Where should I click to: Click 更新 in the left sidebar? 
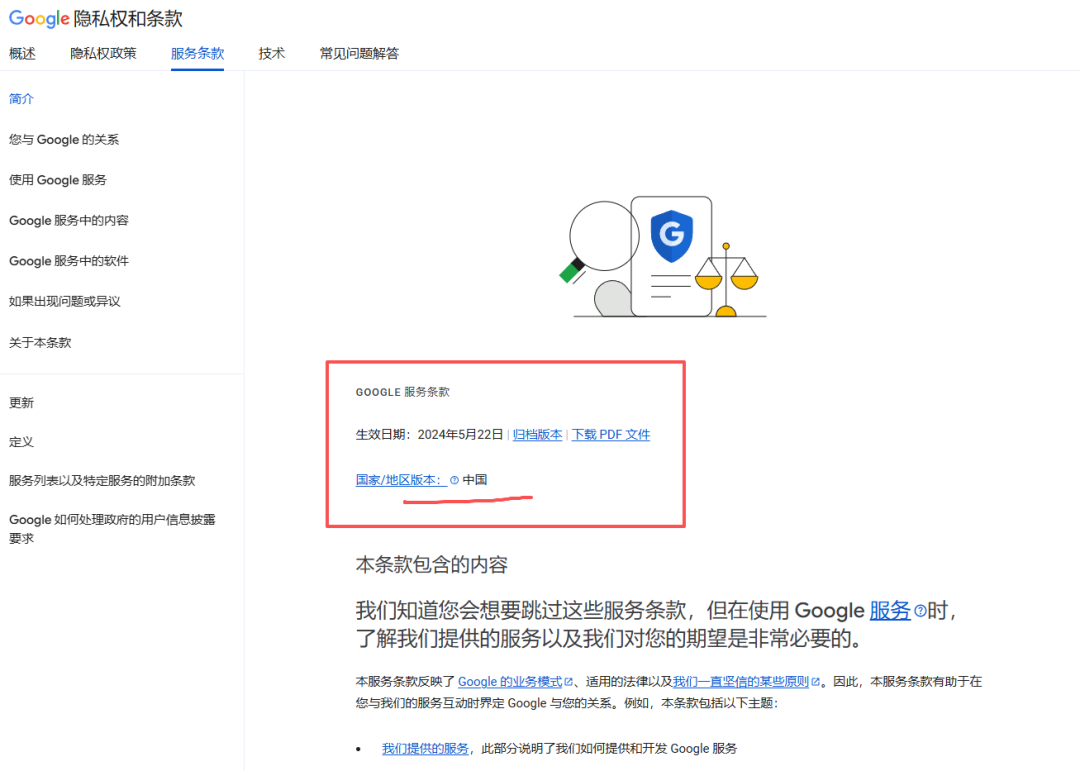click(21, 402)
